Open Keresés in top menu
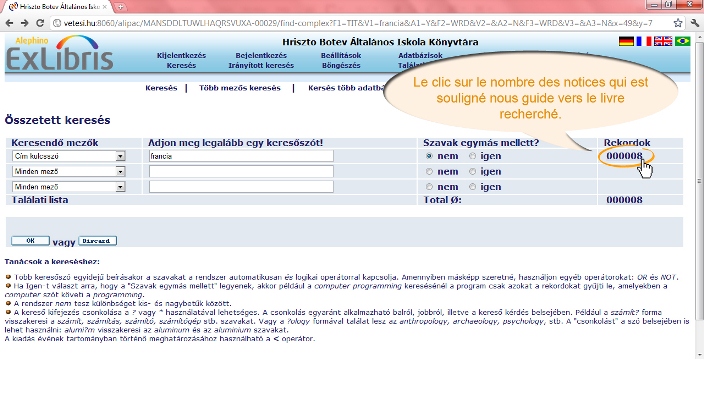The image size is (704, 396). pyautogui.click(x=181, y=65)
